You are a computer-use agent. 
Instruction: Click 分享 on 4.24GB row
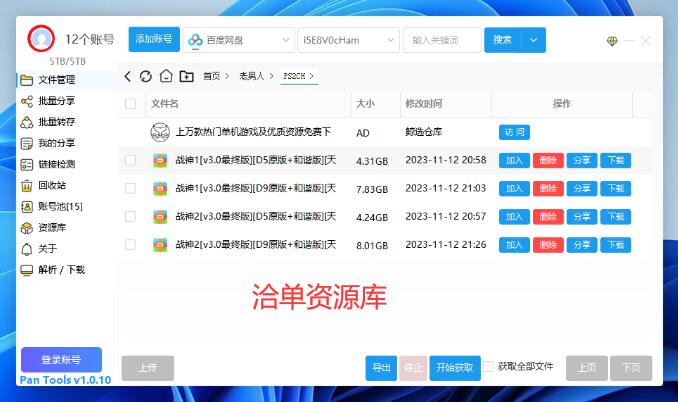[582, 217]
